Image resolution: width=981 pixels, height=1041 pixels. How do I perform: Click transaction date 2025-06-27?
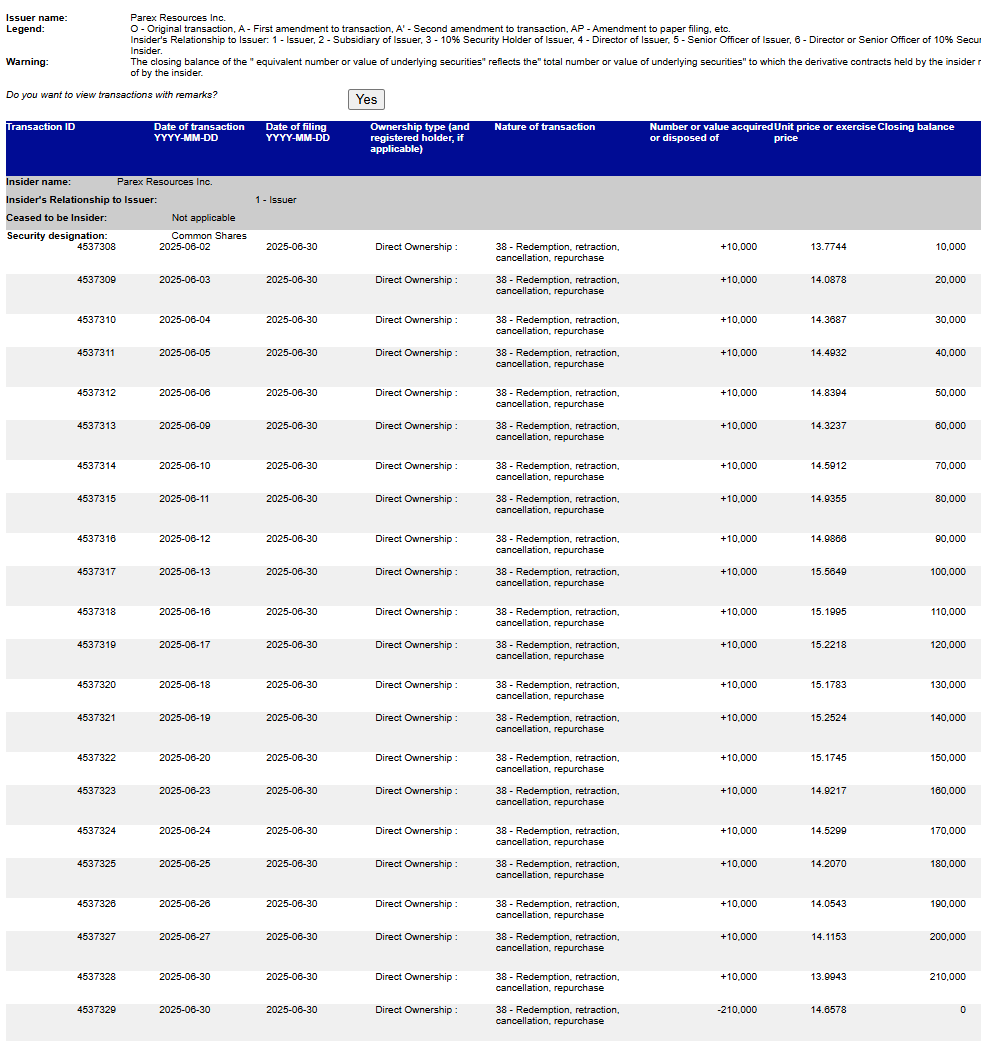coord(185,937)
